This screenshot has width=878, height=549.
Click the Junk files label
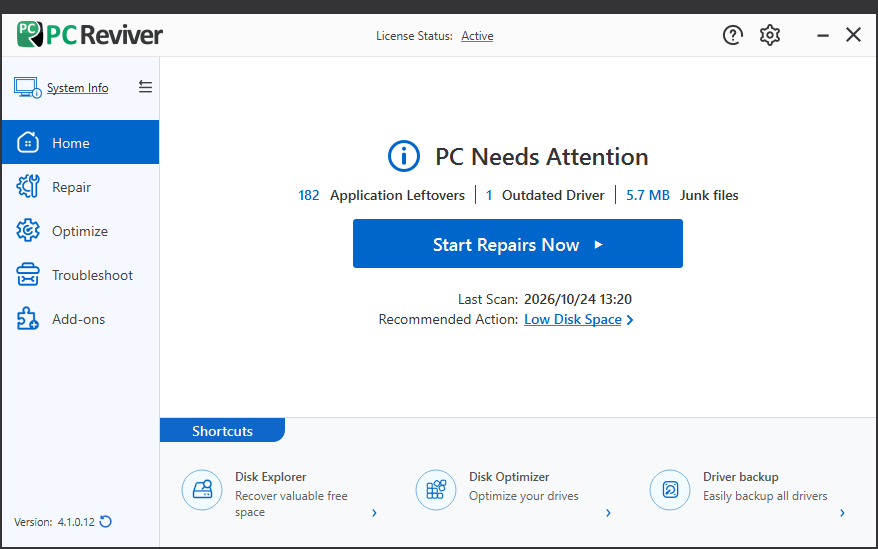coord(709,195)
